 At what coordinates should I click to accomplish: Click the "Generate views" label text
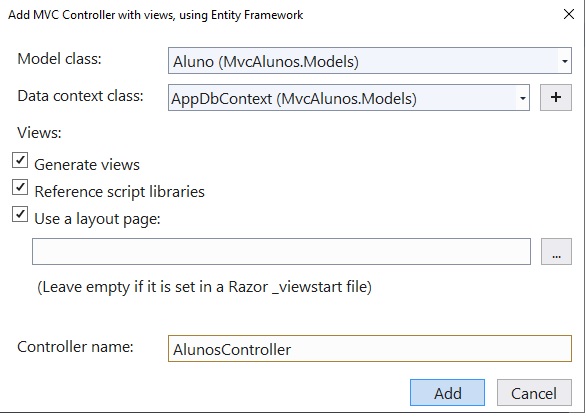click(87, 165)
